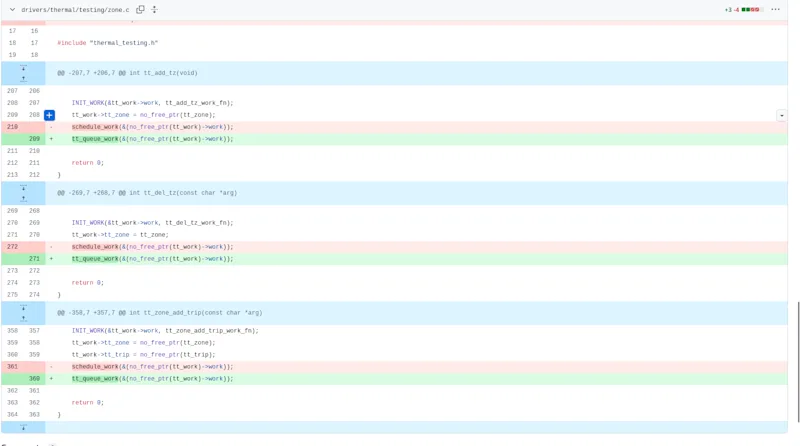The image size is (800, 446).
Task: Expand up in the tt_add_tz hunk header
Action: coord(23,79)
